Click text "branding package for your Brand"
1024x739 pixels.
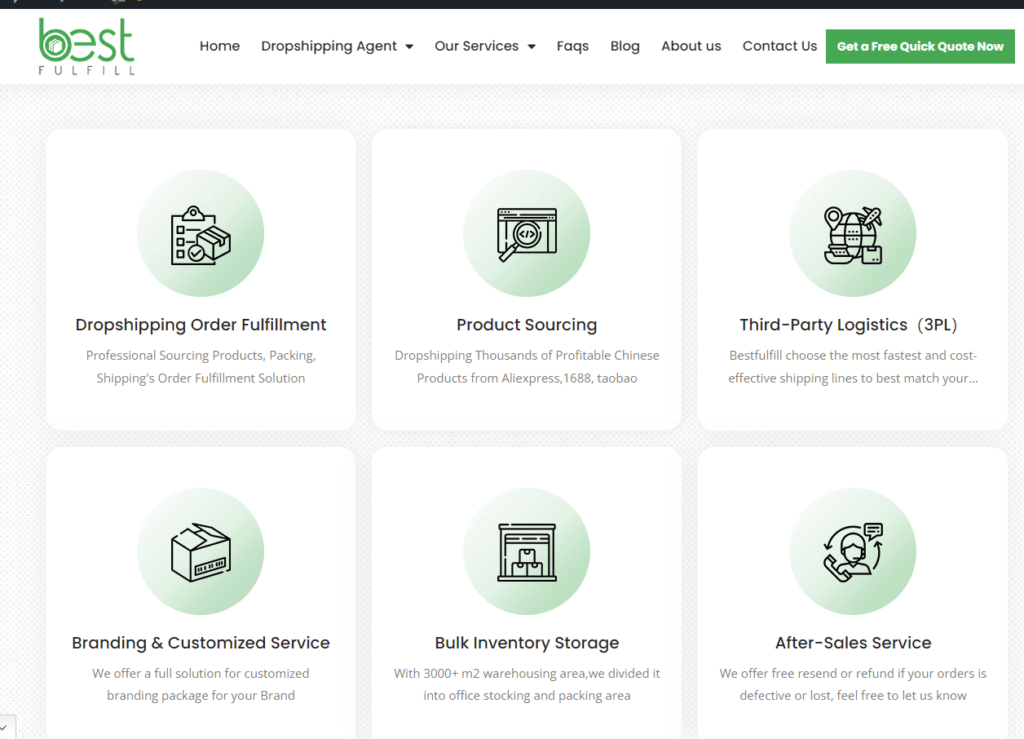pos(200,695)
